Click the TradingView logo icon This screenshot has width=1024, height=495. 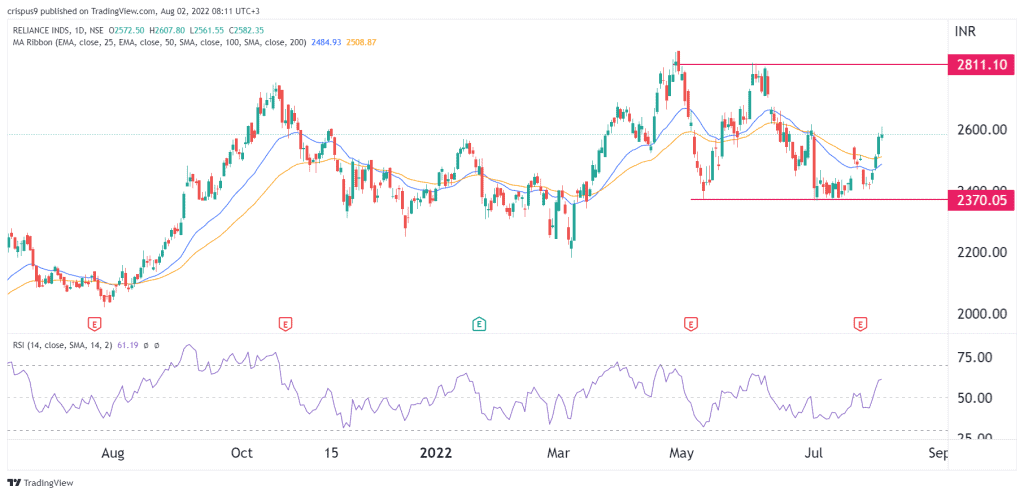click(x=14, y=483)
